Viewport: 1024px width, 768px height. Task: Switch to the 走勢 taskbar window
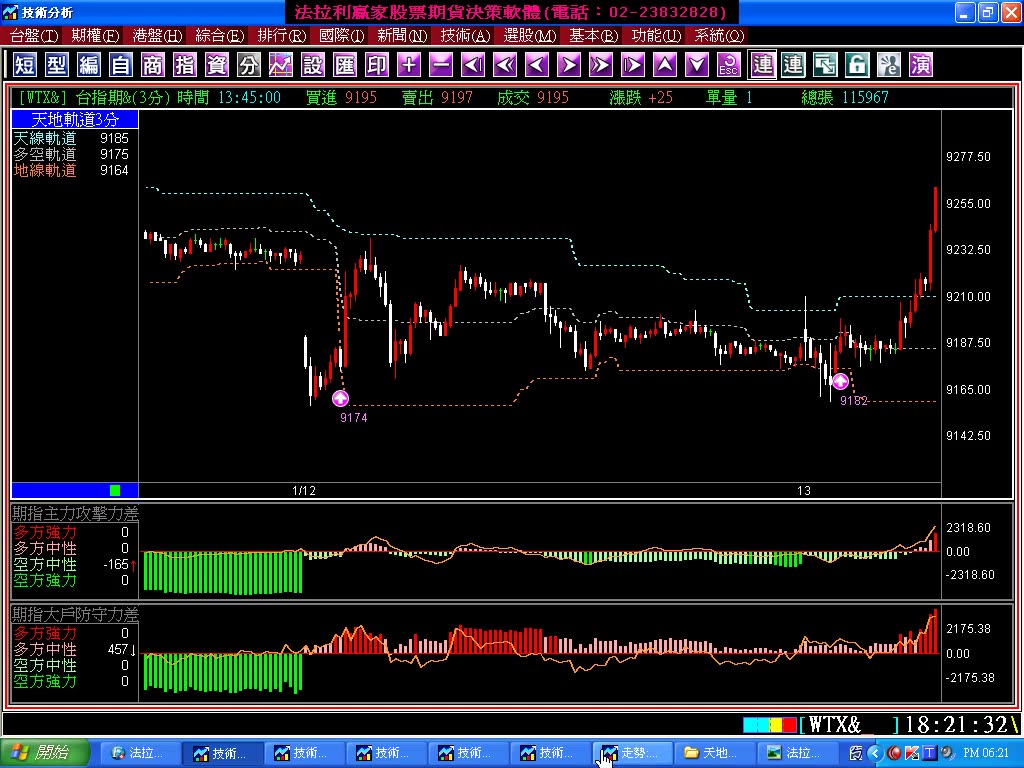pyautogui.click(x=631, y=753)
